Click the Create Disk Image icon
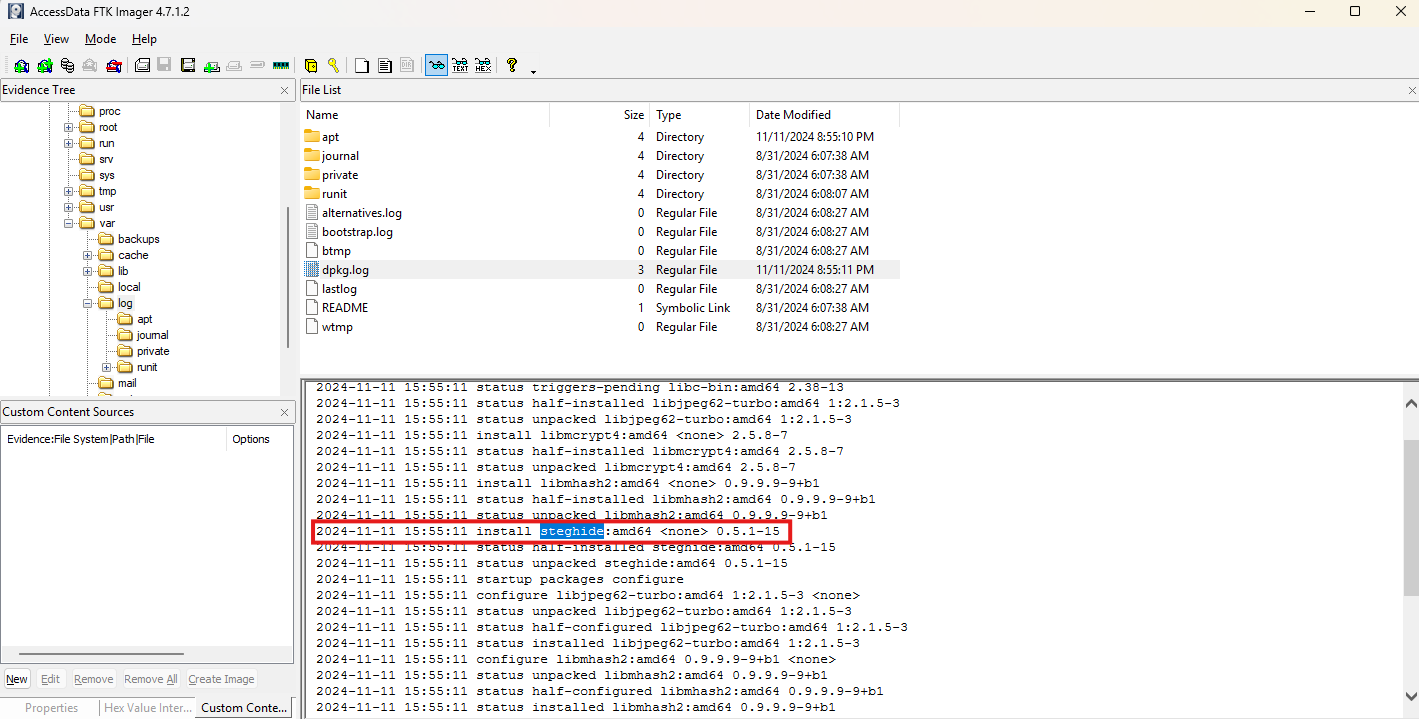The image size is (1419, 719). [143, 66]
